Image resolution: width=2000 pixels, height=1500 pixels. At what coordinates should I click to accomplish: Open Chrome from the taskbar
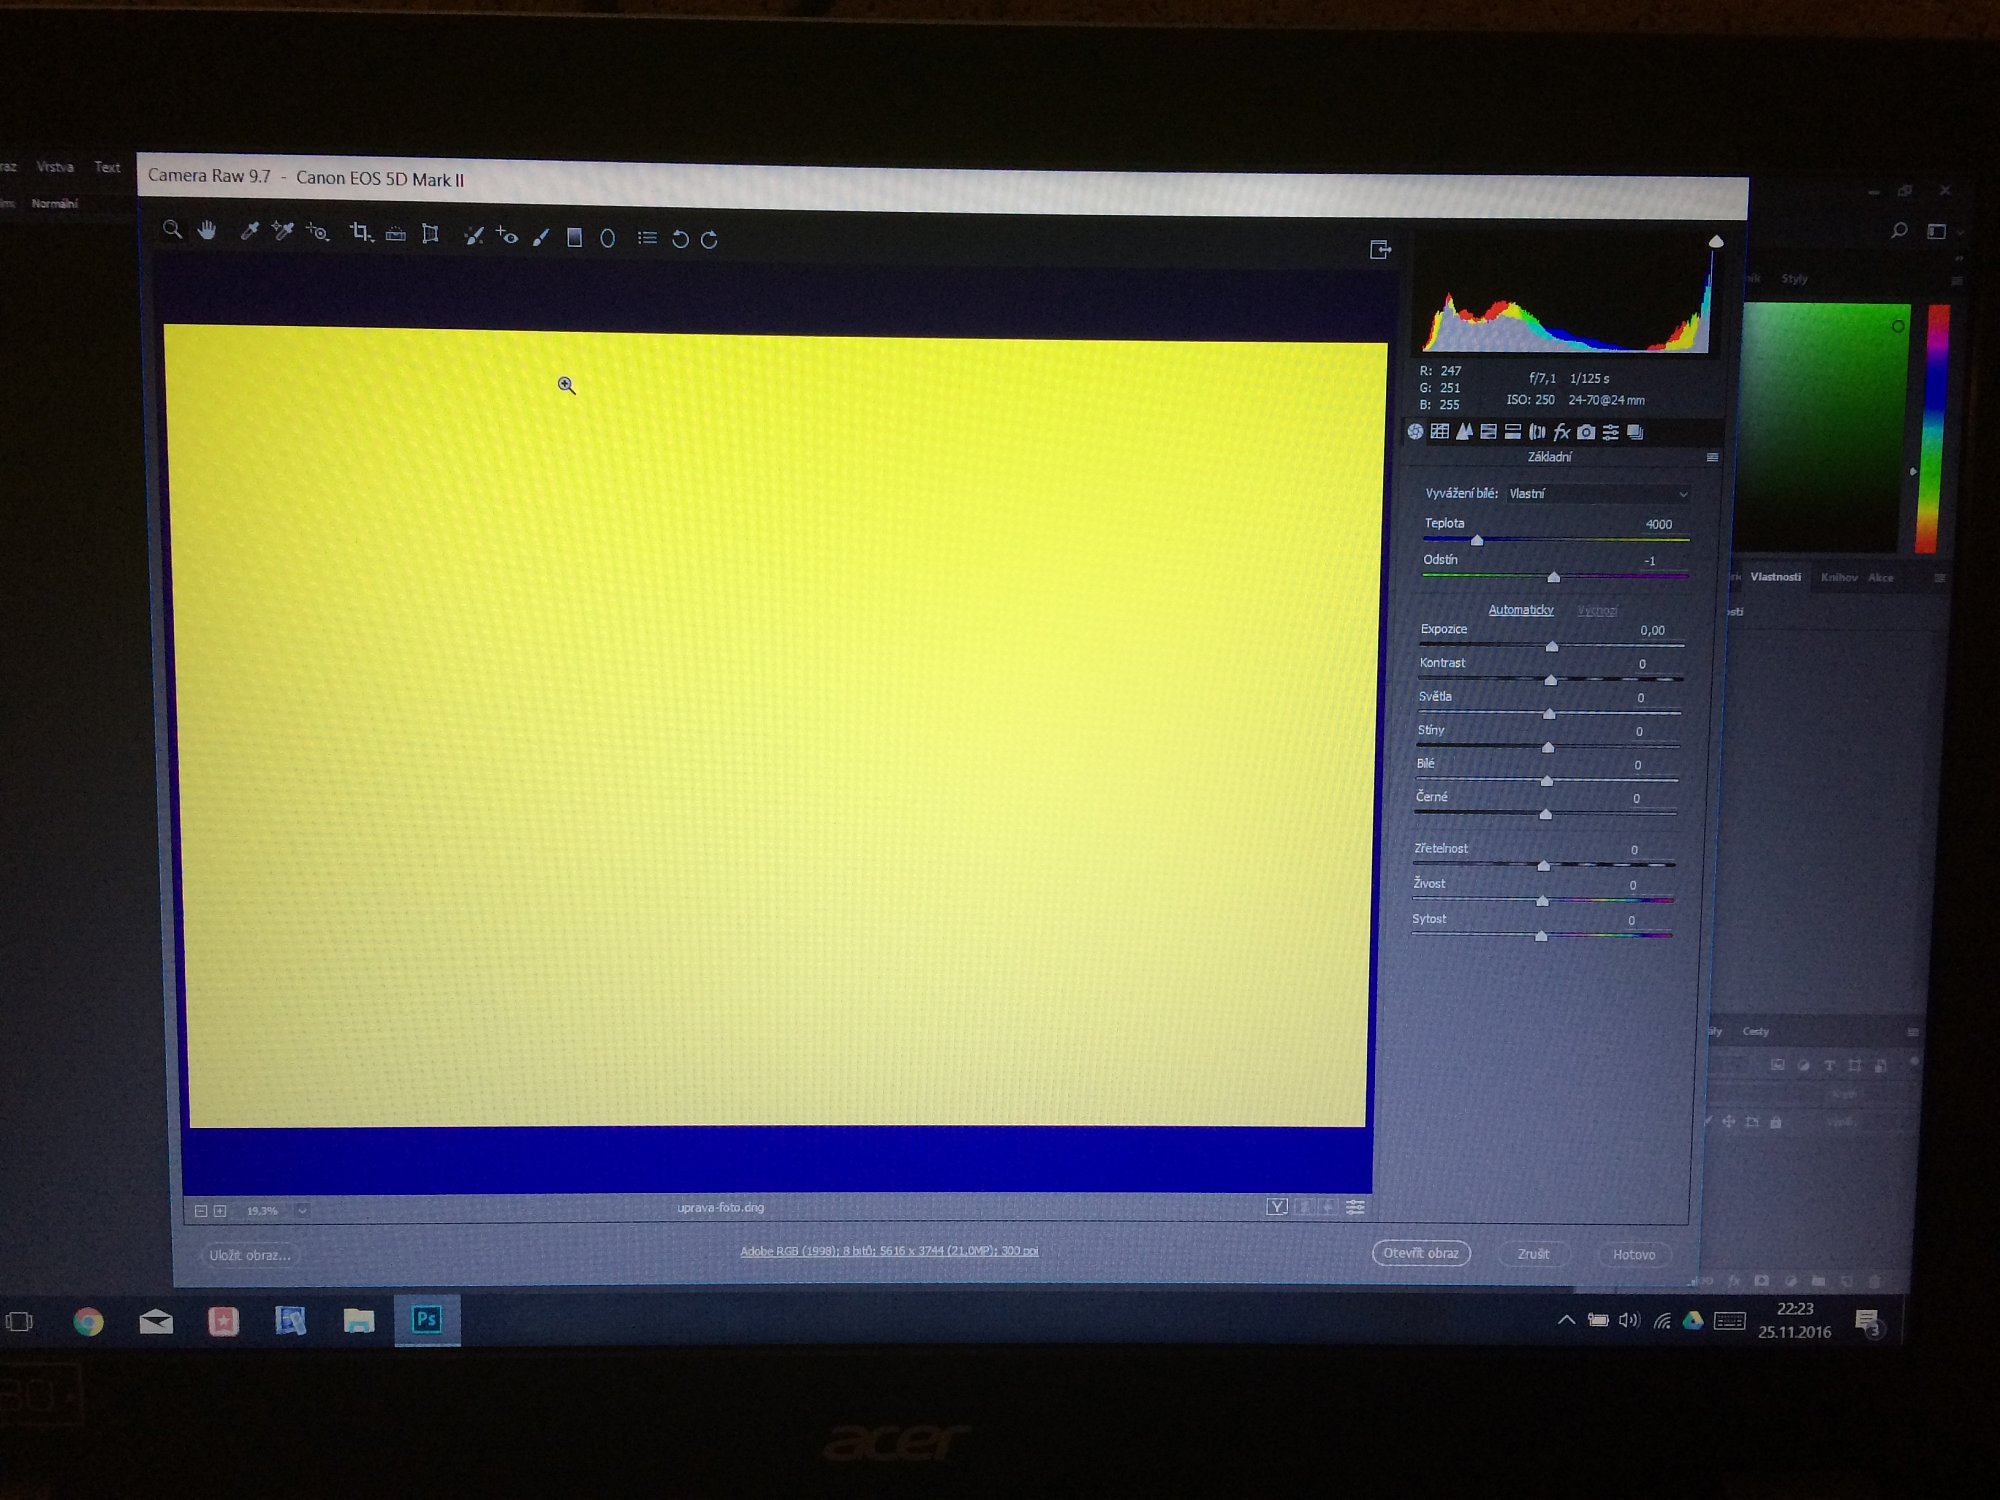88,1322
